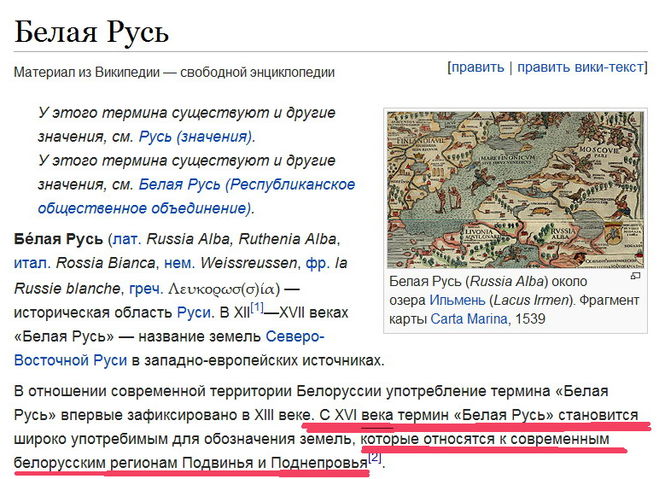Click the 'лат.' language link

(125, 239)
